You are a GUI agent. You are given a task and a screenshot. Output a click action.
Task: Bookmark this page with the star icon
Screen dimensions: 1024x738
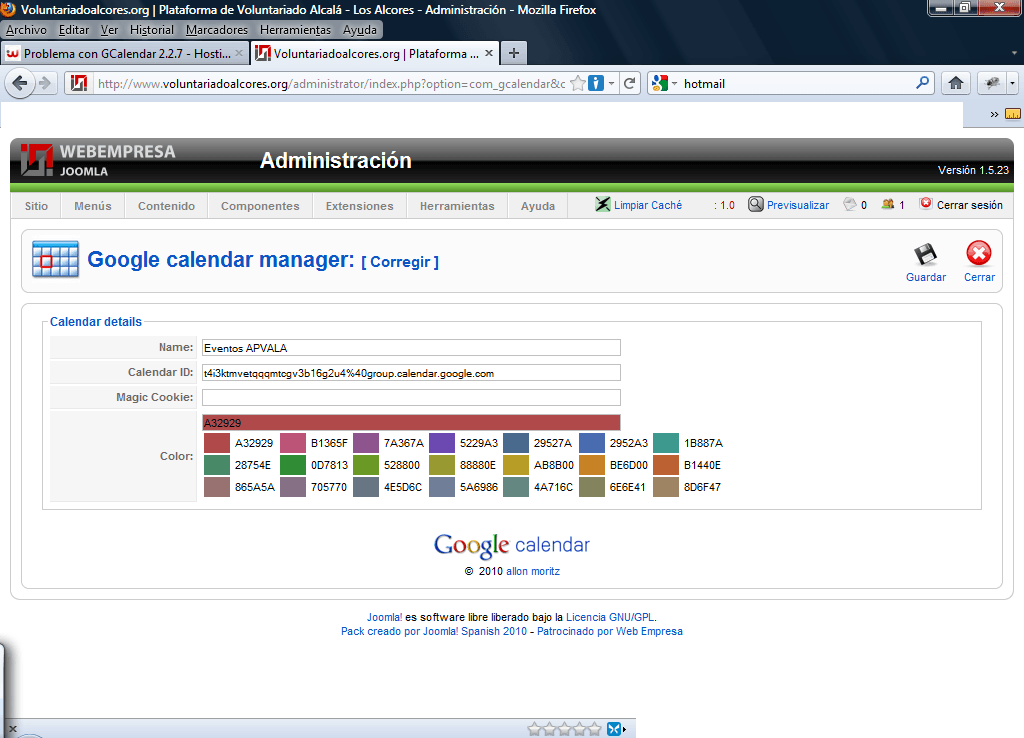coord(577,84)
